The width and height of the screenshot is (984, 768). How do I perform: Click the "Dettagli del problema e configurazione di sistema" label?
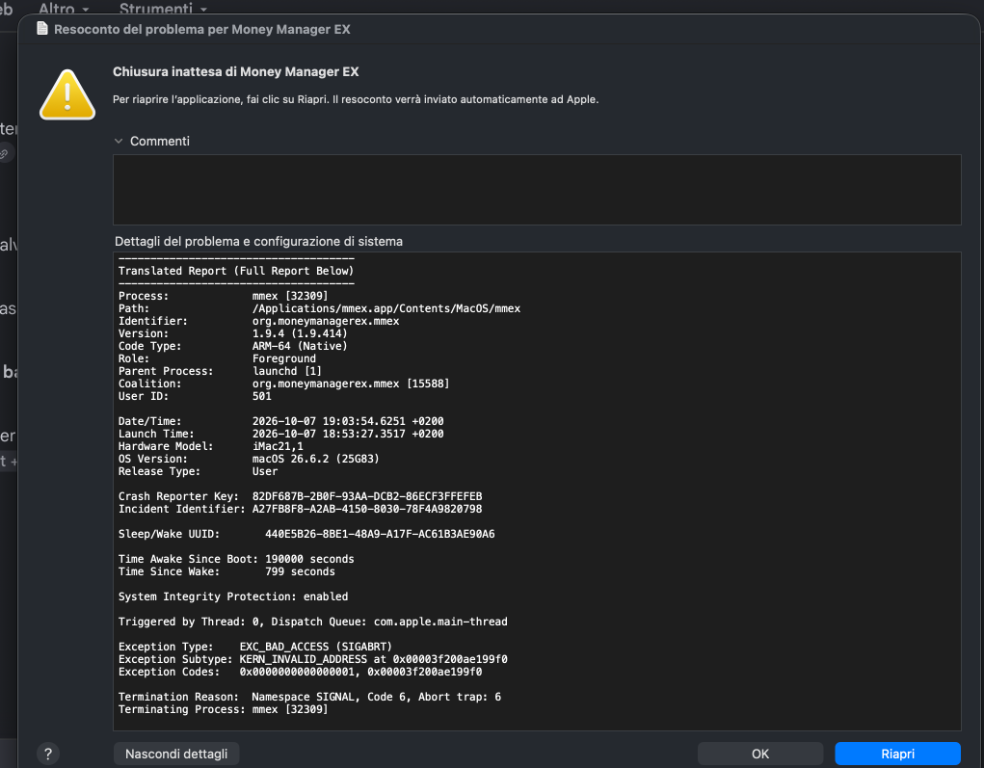point(259,242)
